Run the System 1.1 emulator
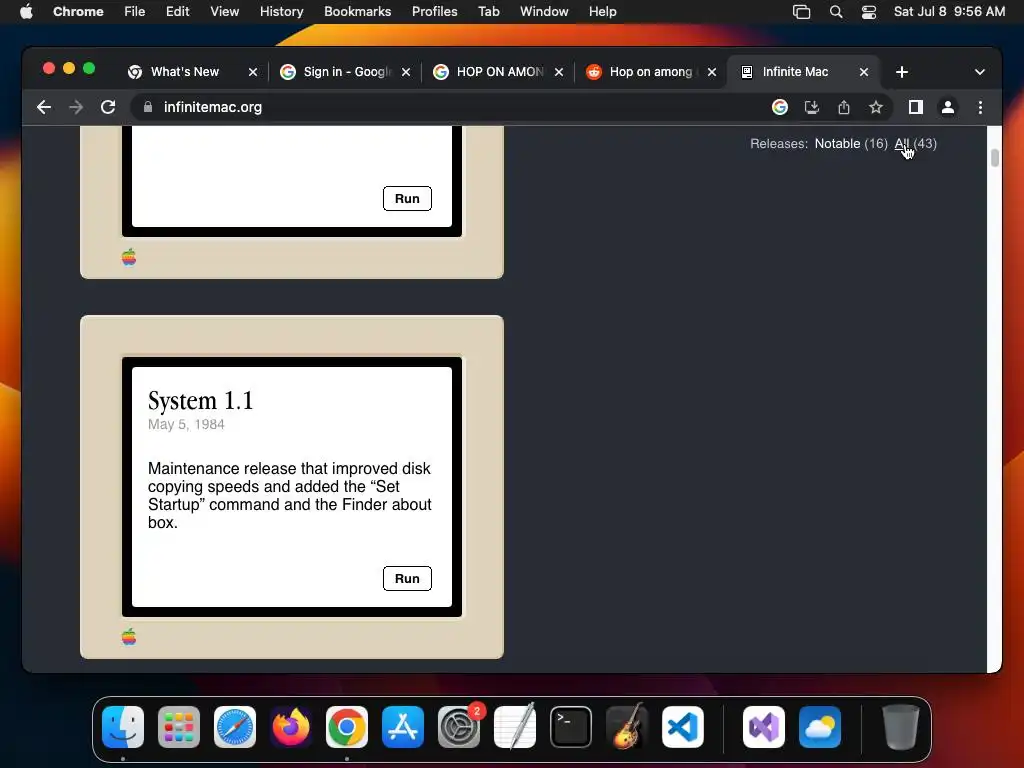1024x768 pixels. pos(407,579)
